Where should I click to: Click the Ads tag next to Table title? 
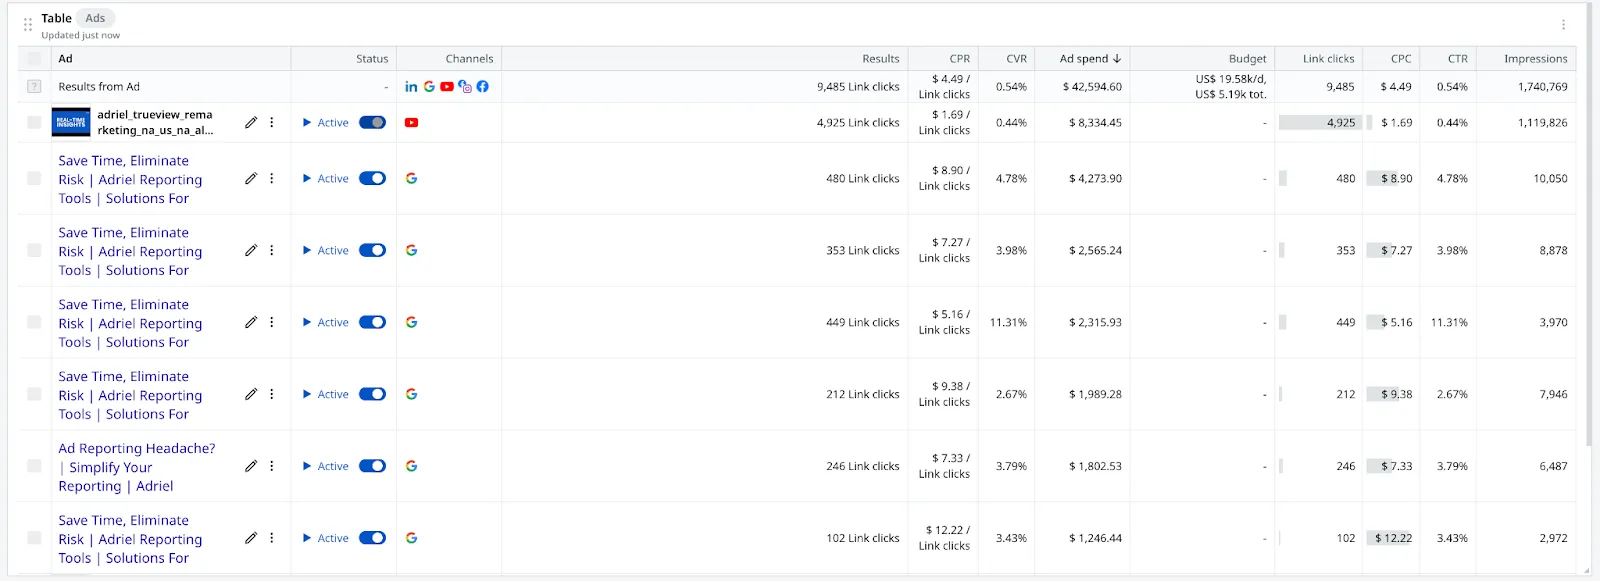tap(95, 18)
